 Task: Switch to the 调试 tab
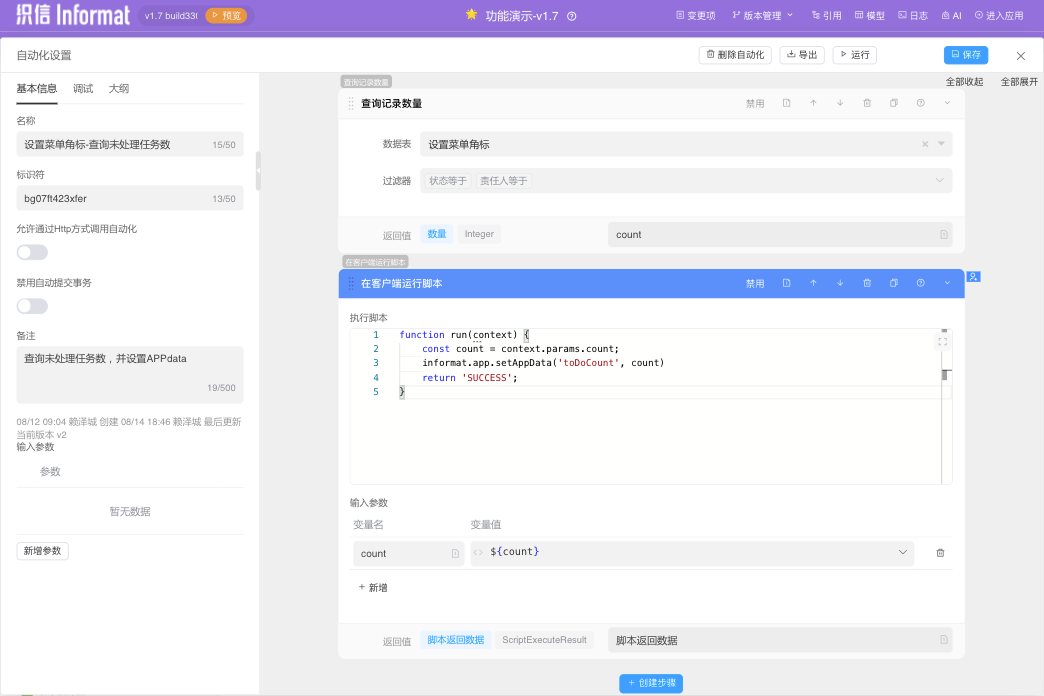[x=83, y=89]
